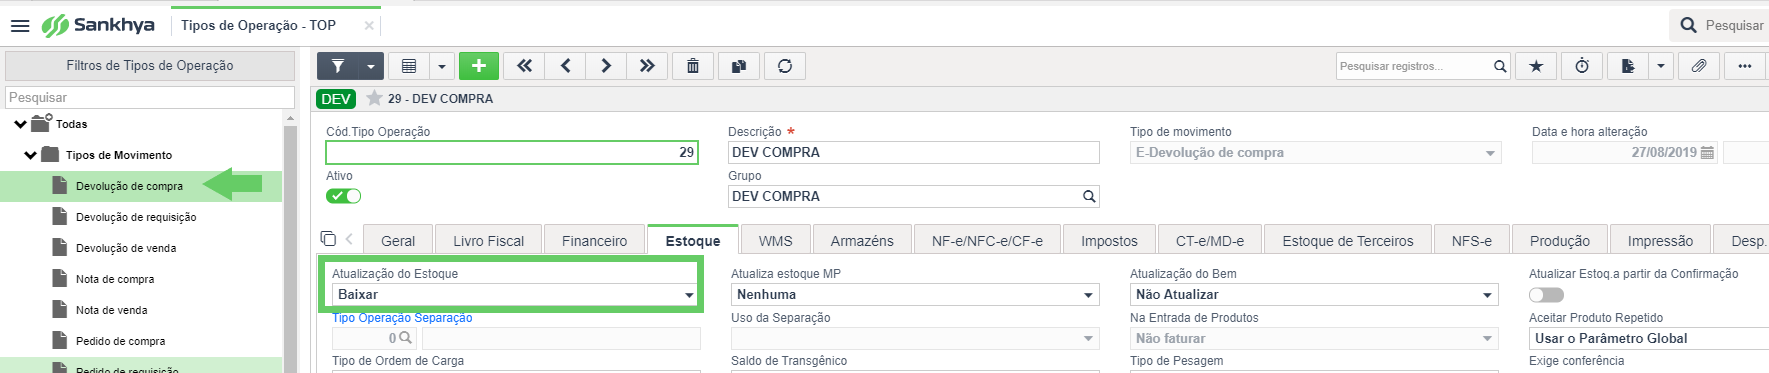
Task: Go to the first record
Action: pyautogui.click(x=524, y=66)
